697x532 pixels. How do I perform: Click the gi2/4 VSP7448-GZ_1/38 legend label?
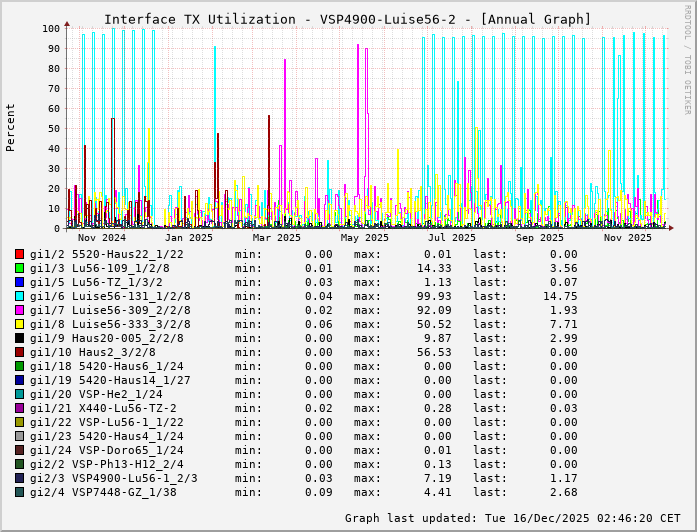(103, 492)
